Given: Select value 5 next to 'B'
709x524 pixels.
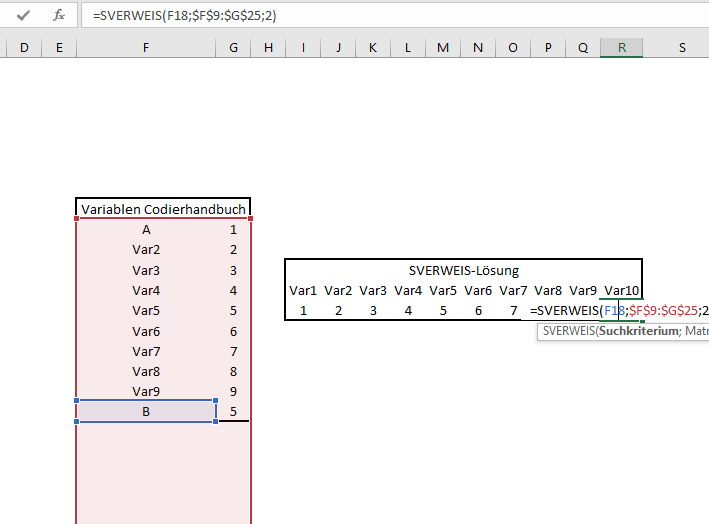Looking at the screenshot, I should pos(233,411).
